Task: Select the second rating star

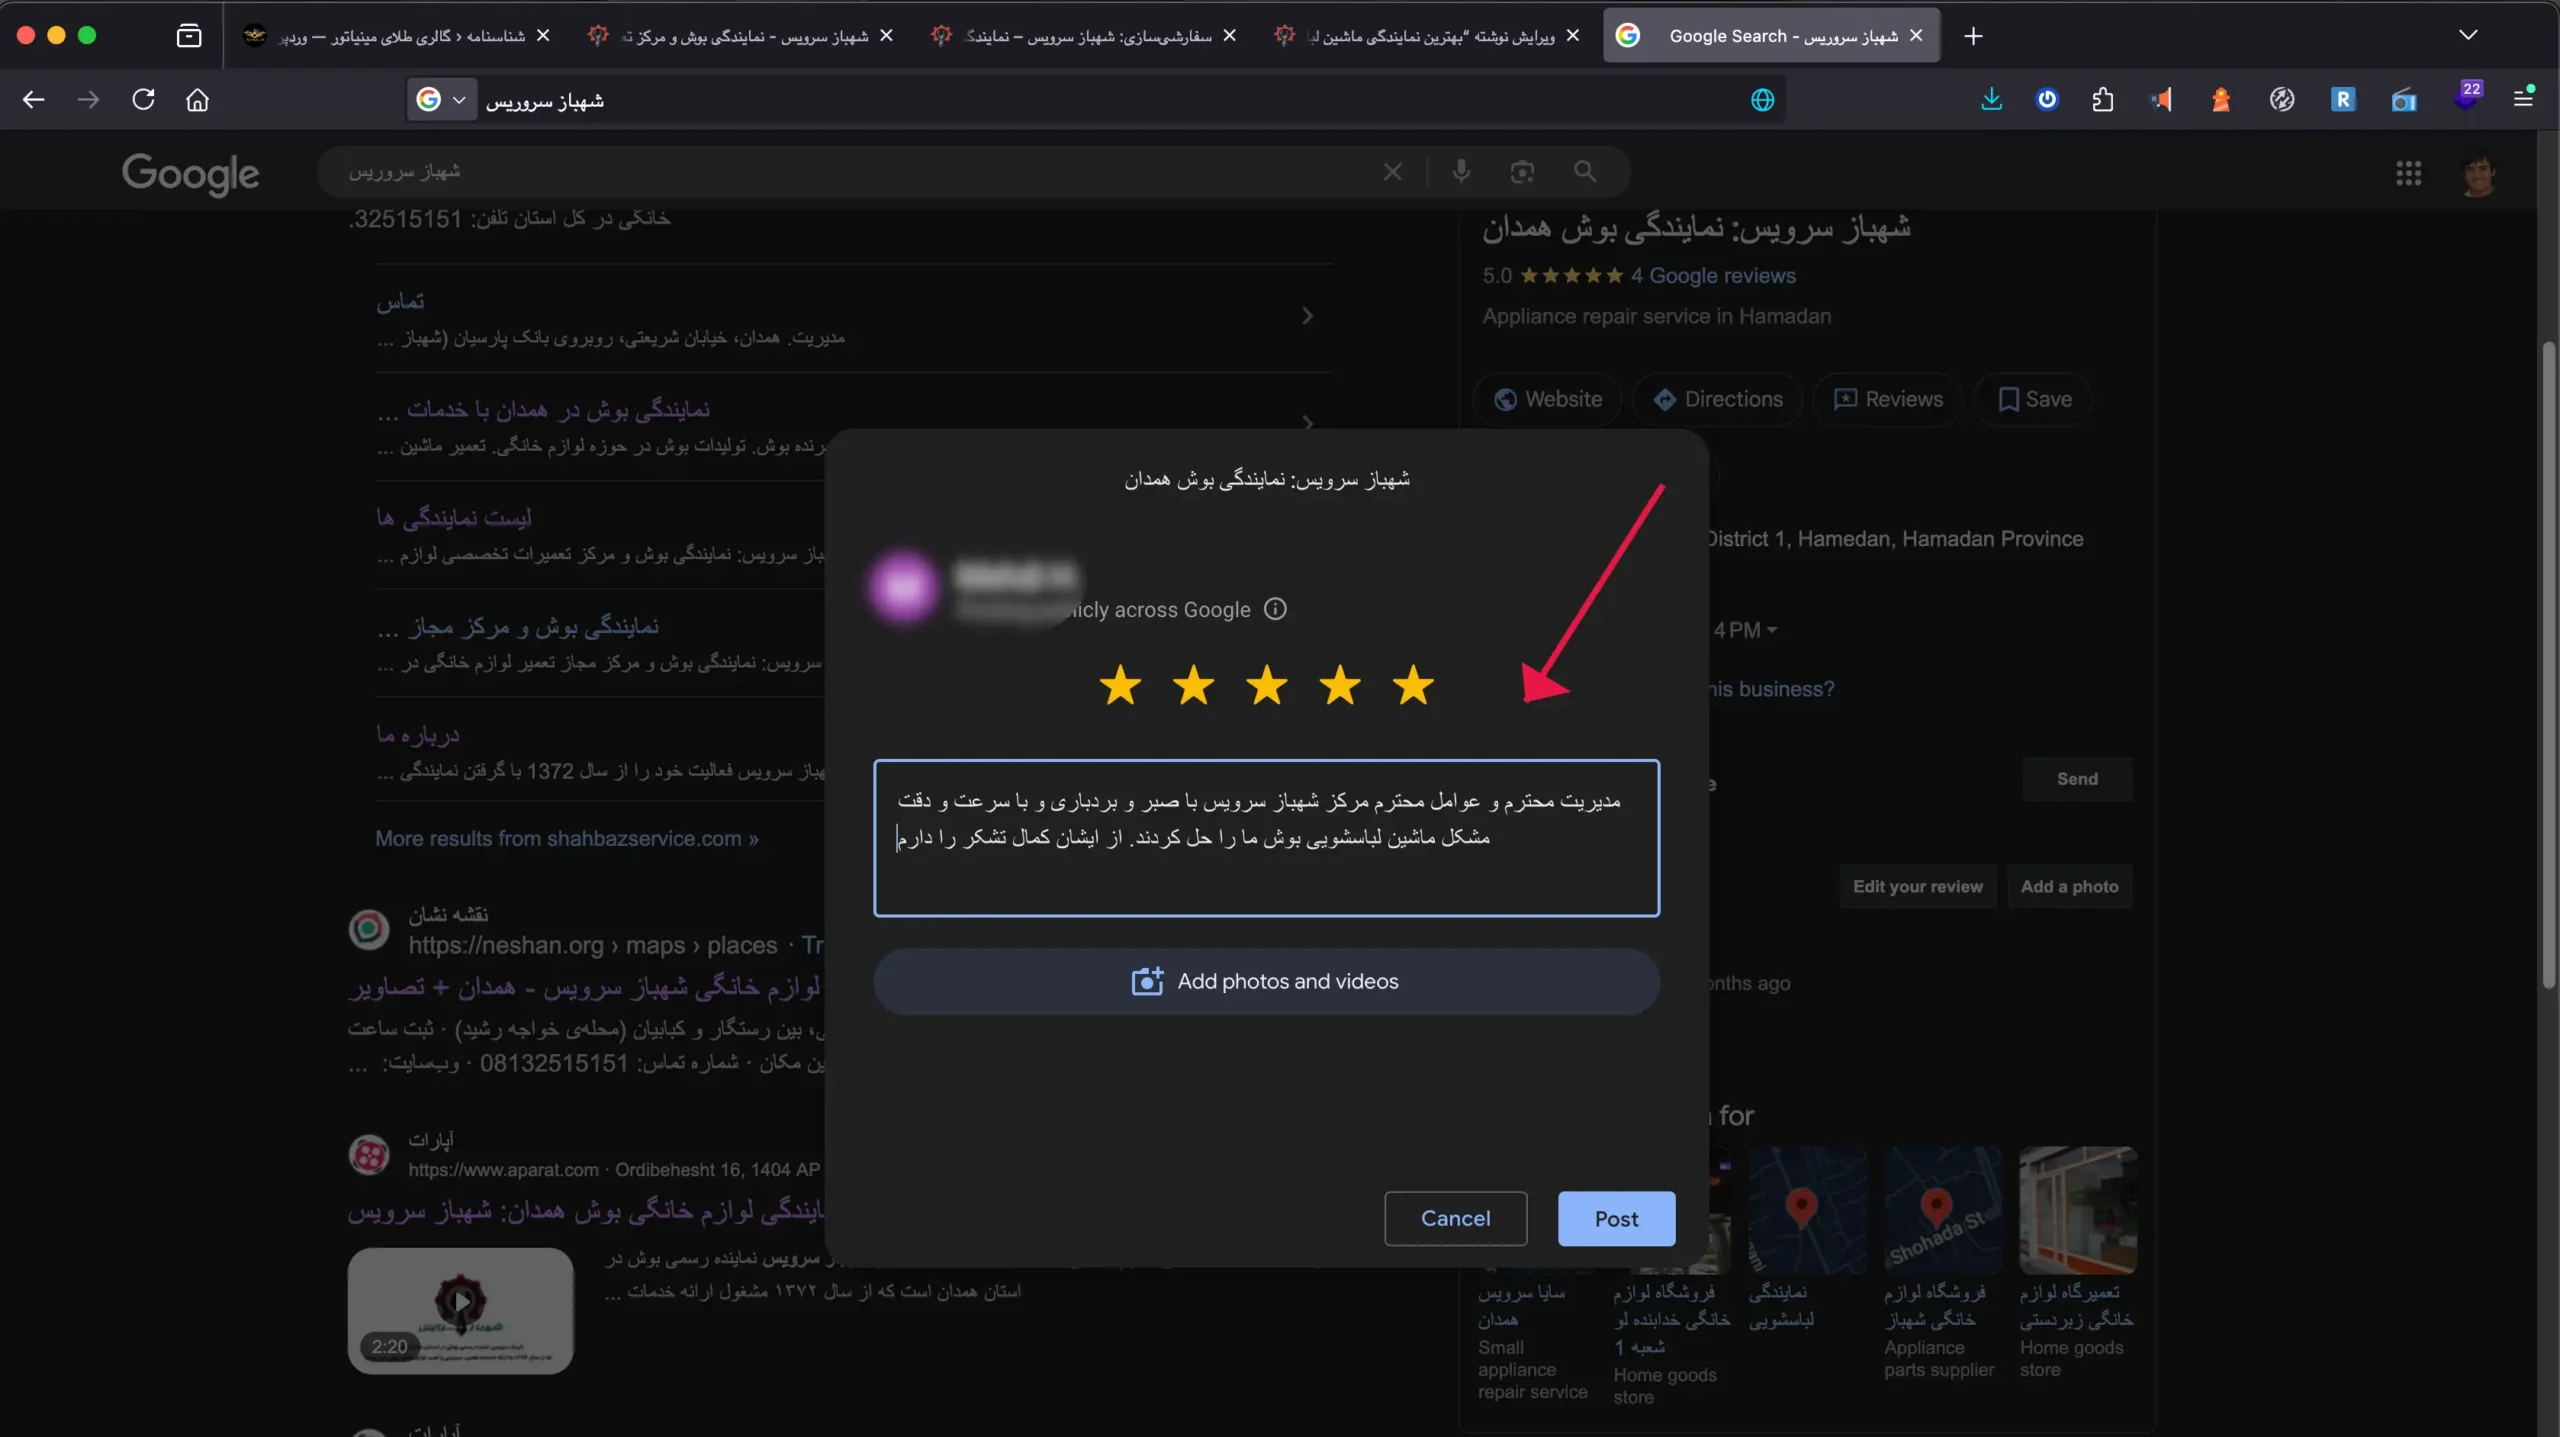Action: pos(1193,686)
